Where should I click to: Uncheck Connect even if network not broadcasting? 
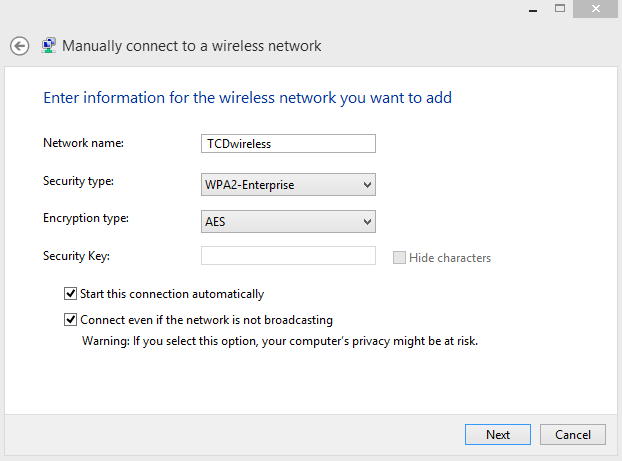70,319
